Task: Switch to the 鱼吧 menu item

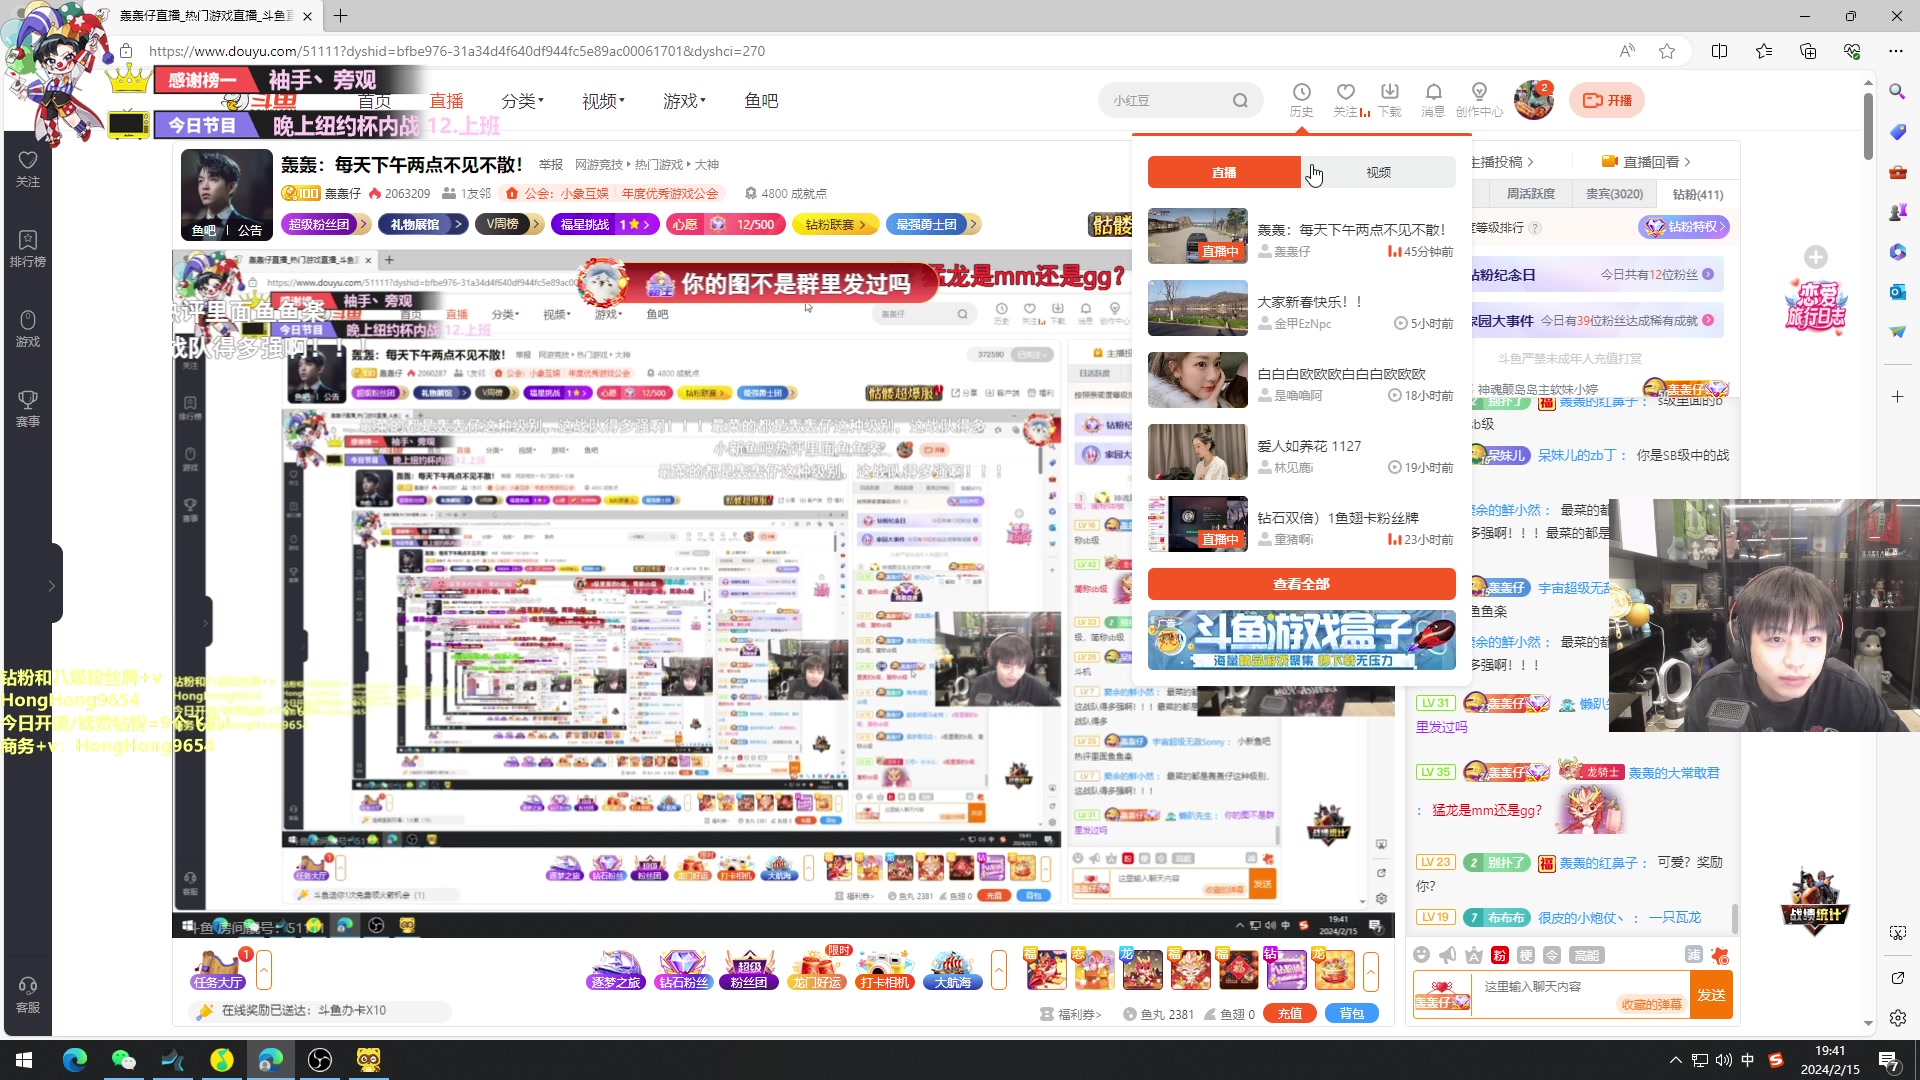Action: [761, 100]
